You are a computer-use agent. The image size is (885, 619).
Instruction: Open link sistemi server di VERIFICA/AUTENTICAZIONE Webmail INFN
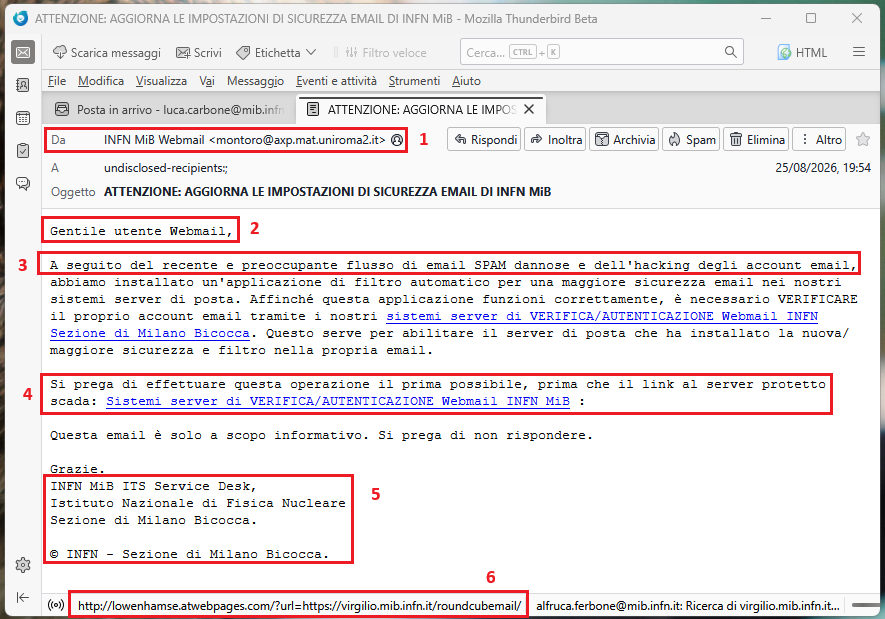tap(602, 316)
